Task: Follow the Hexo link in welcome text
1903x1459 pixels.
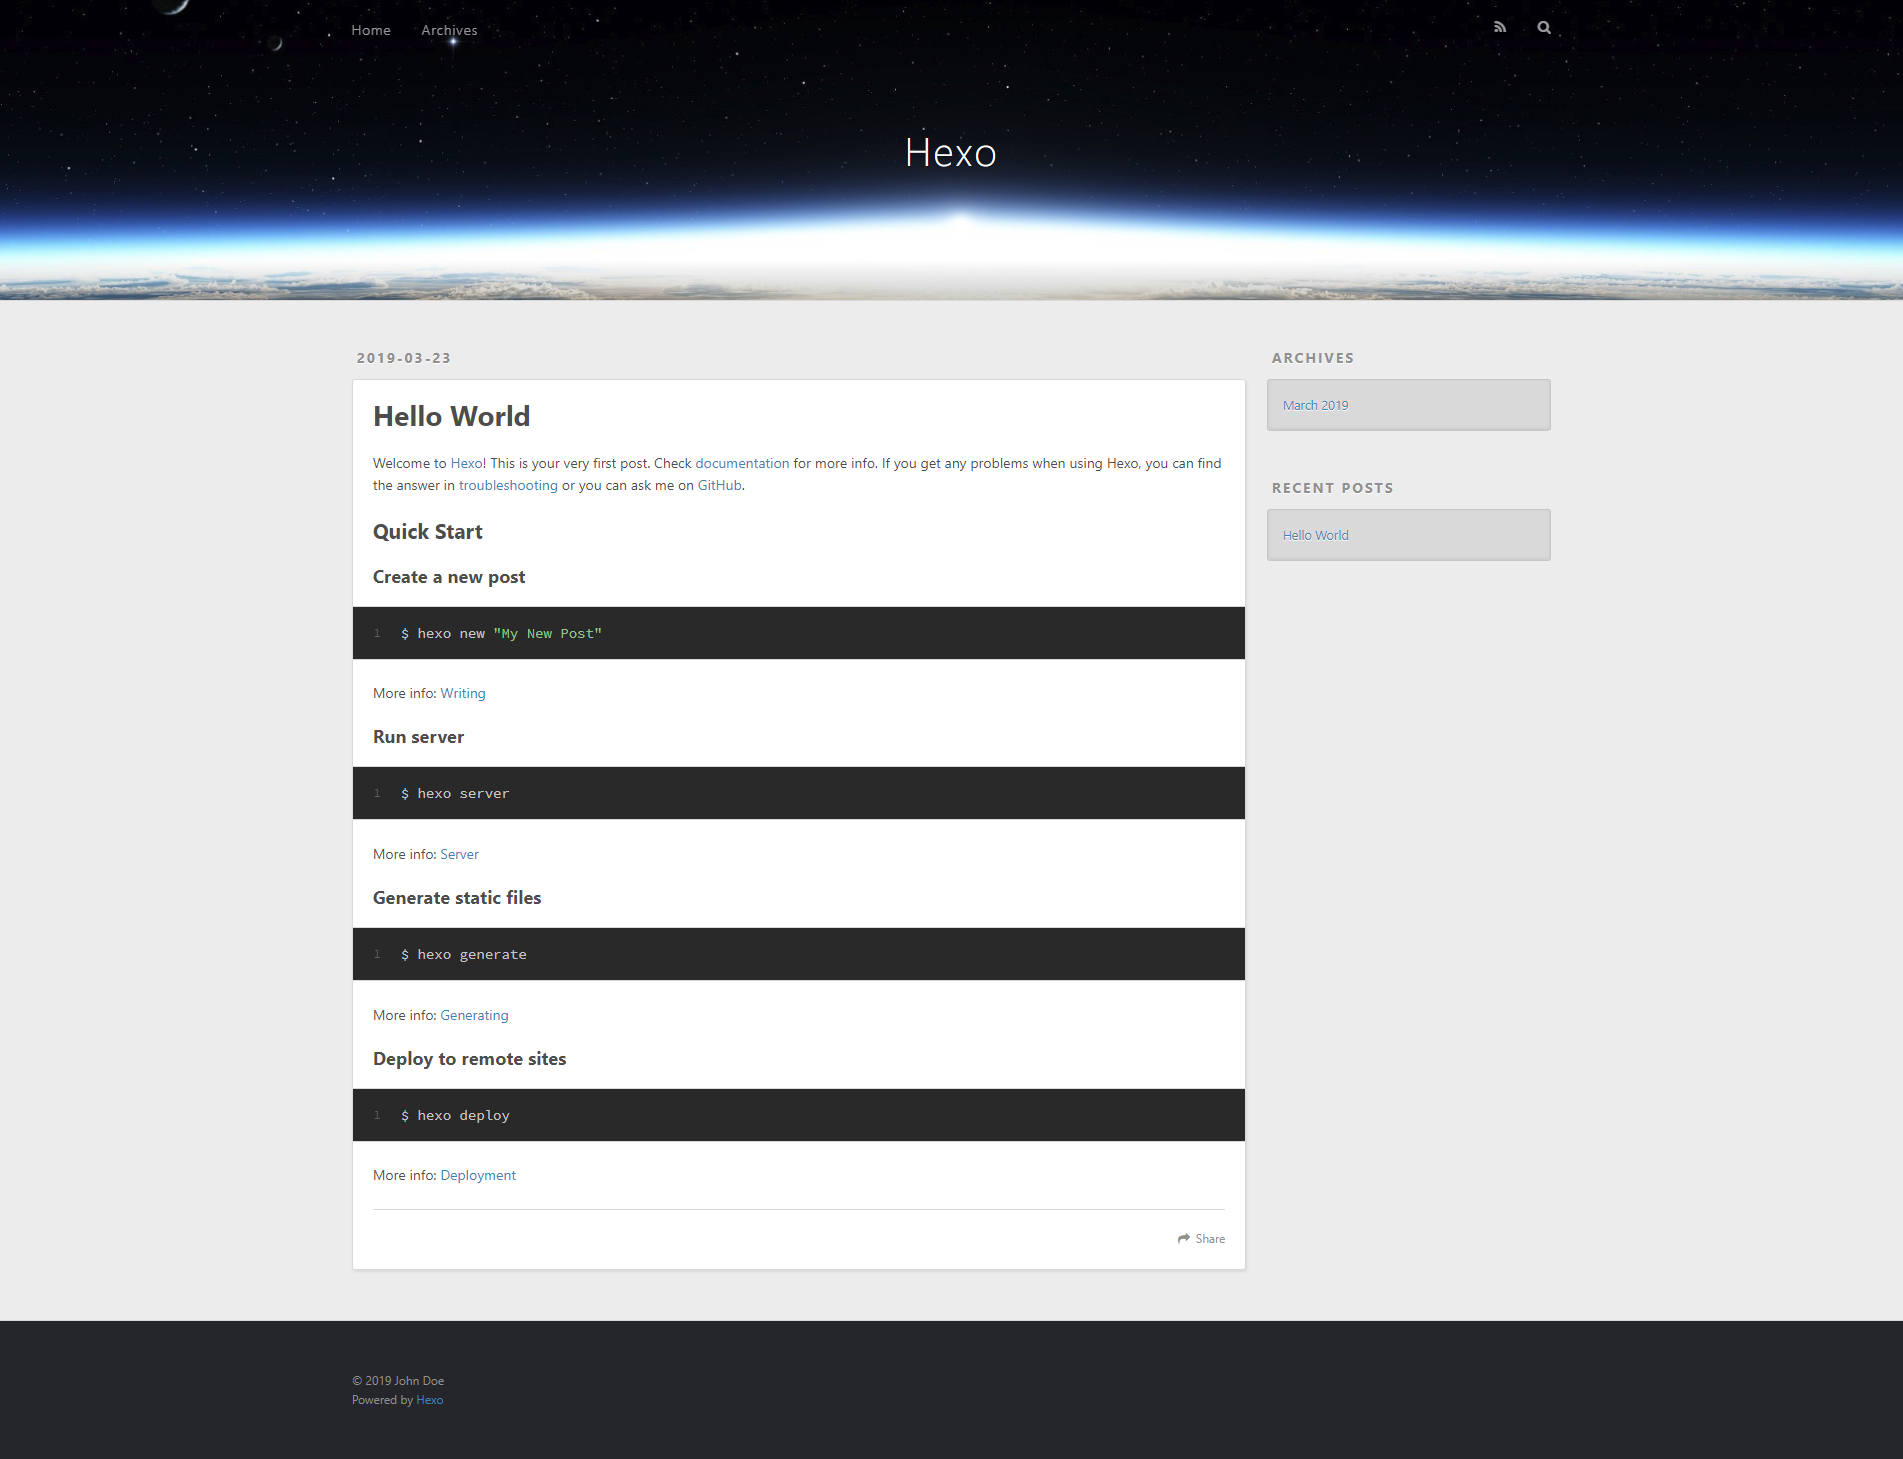Action: tap(466, 463)
